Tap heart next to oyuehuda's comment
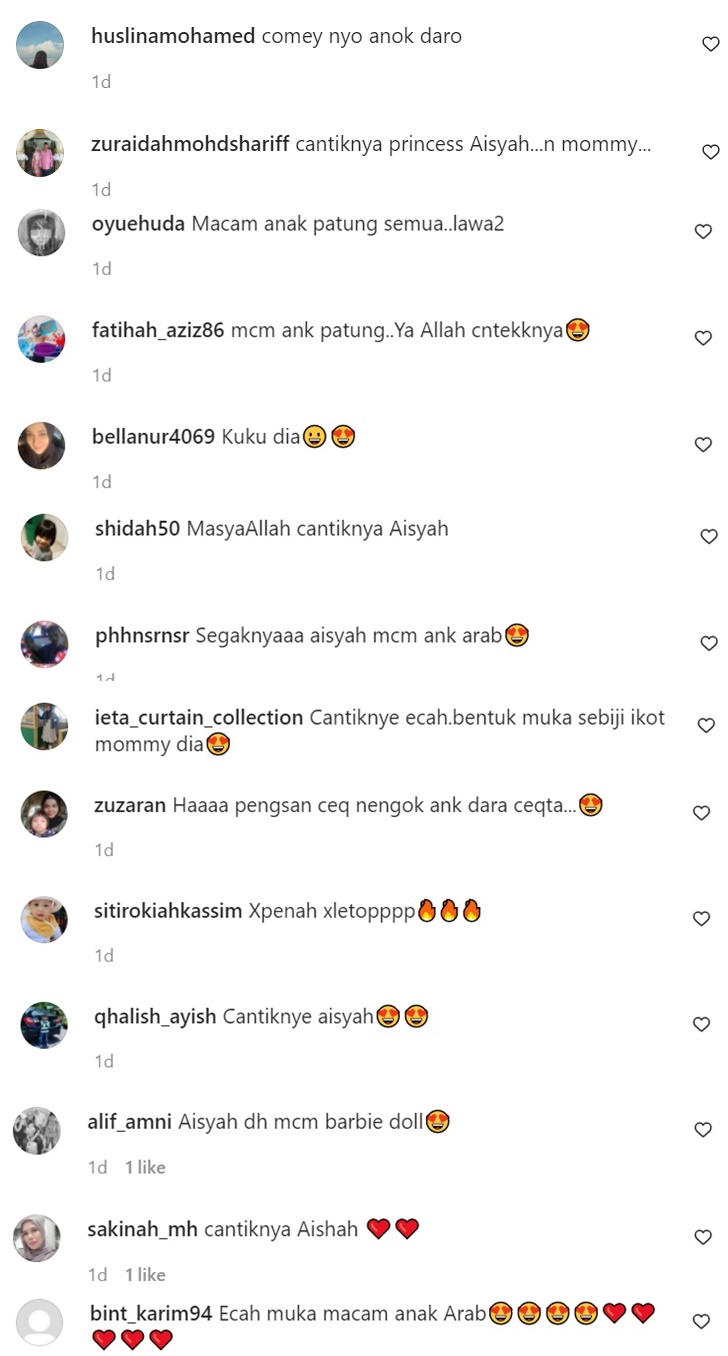 point(703,231)
